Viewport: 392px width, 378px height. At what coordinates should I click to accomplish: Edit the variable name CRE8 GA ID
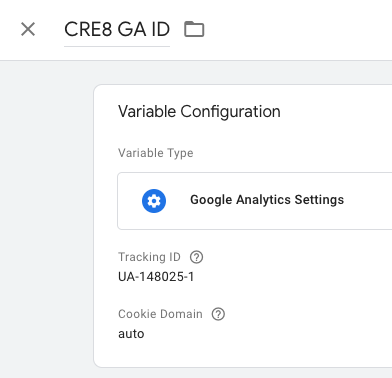click(x=117, y=29)
